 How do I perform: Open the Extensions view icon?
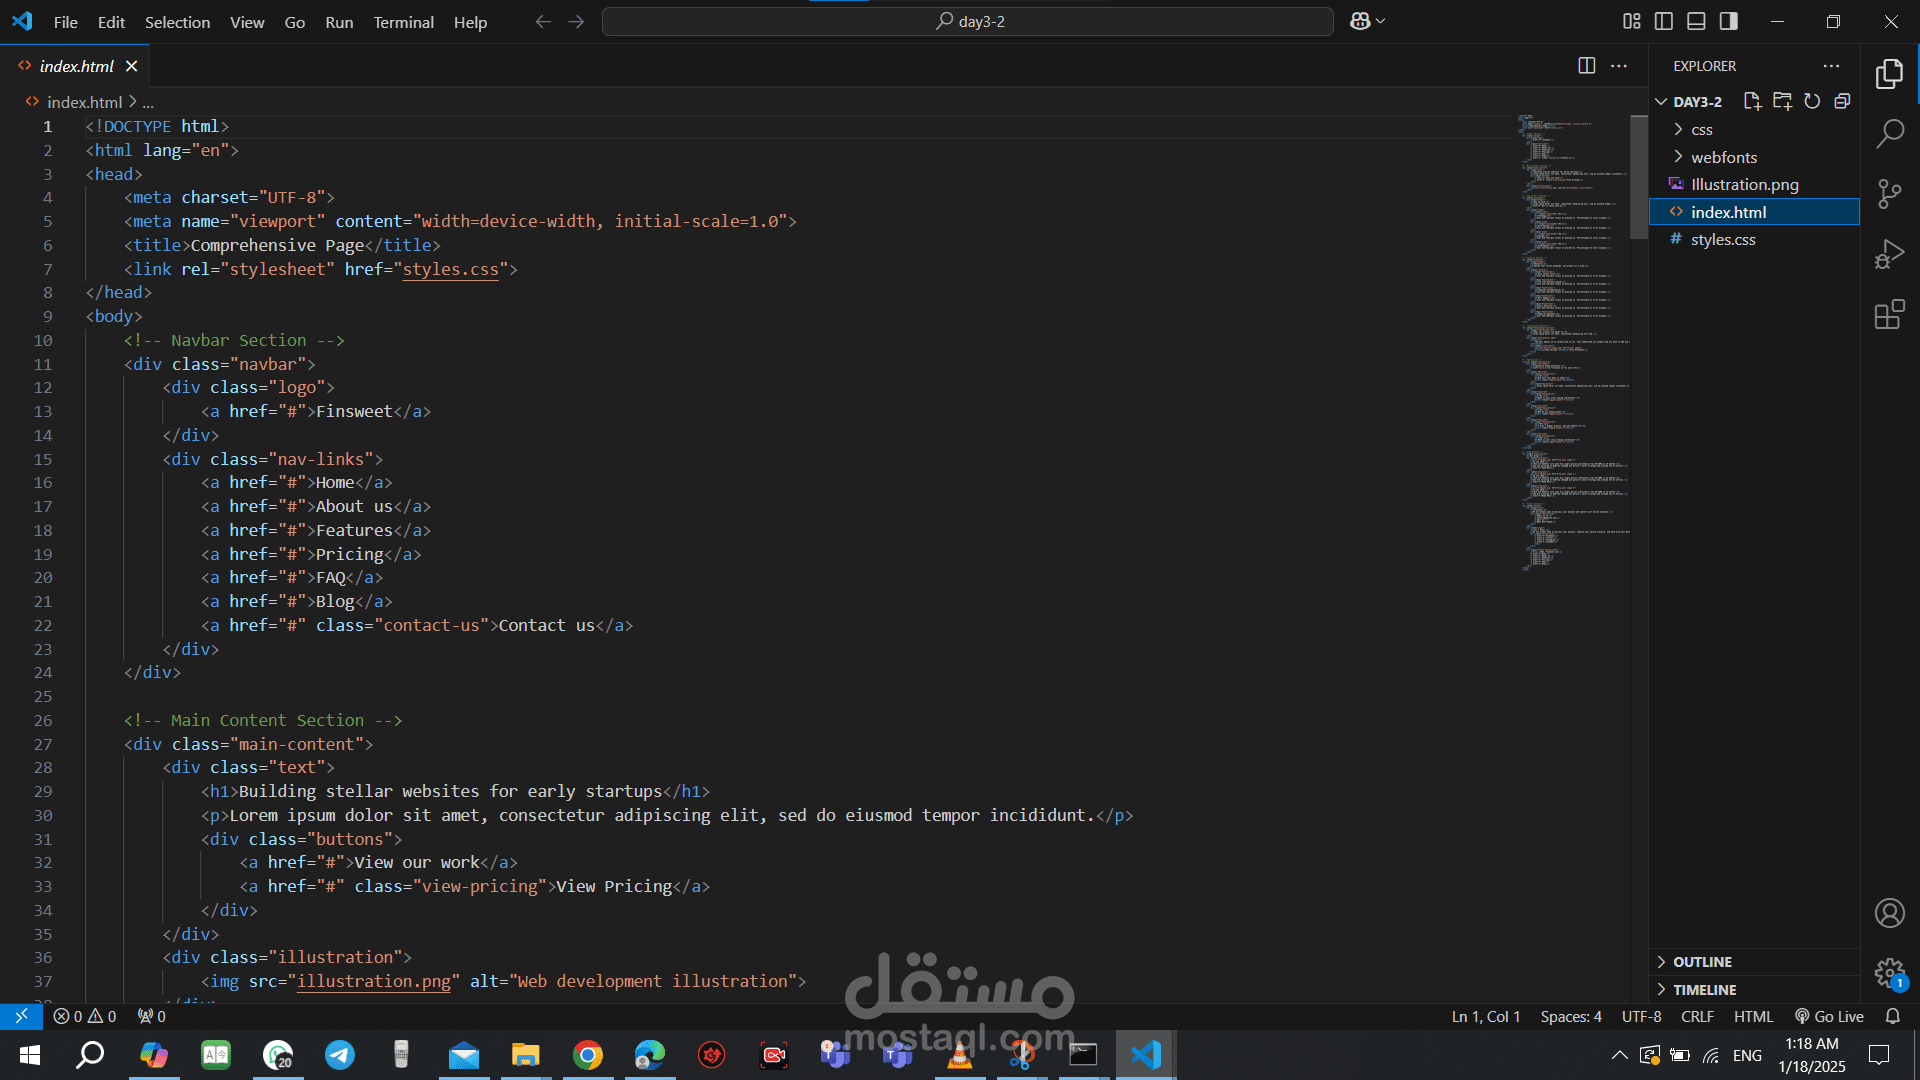(1889, 315)
